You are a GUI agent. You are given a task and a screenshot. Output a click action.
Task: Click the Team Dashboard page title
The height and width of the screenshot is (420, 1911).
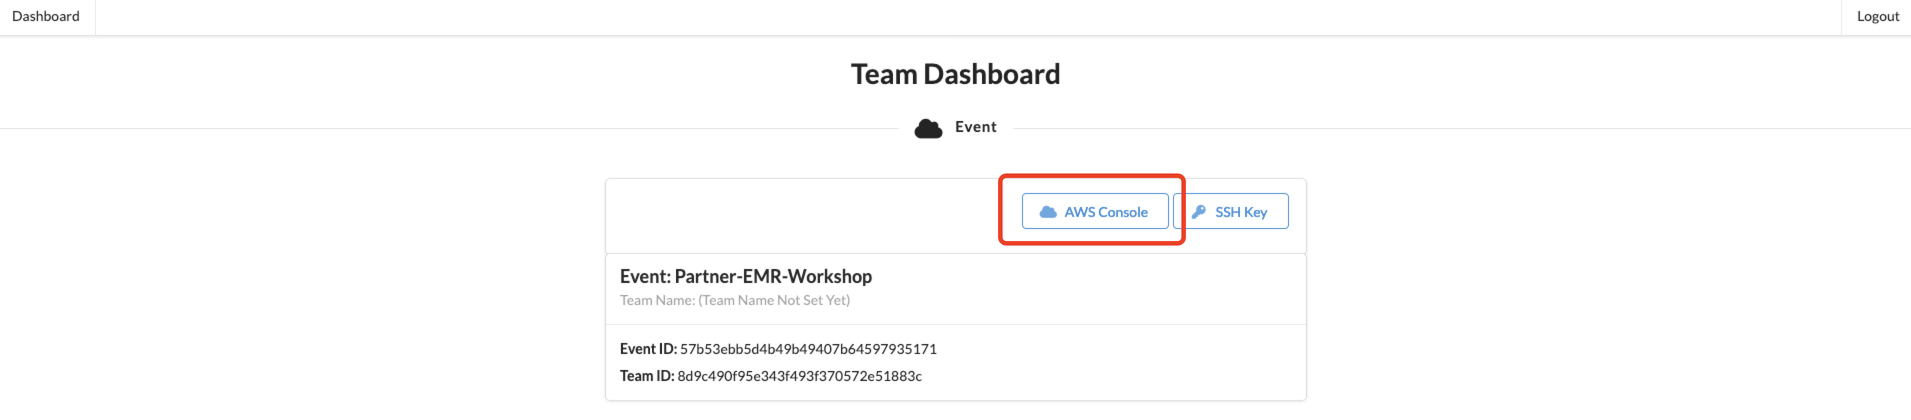click(x=955, y=74)
